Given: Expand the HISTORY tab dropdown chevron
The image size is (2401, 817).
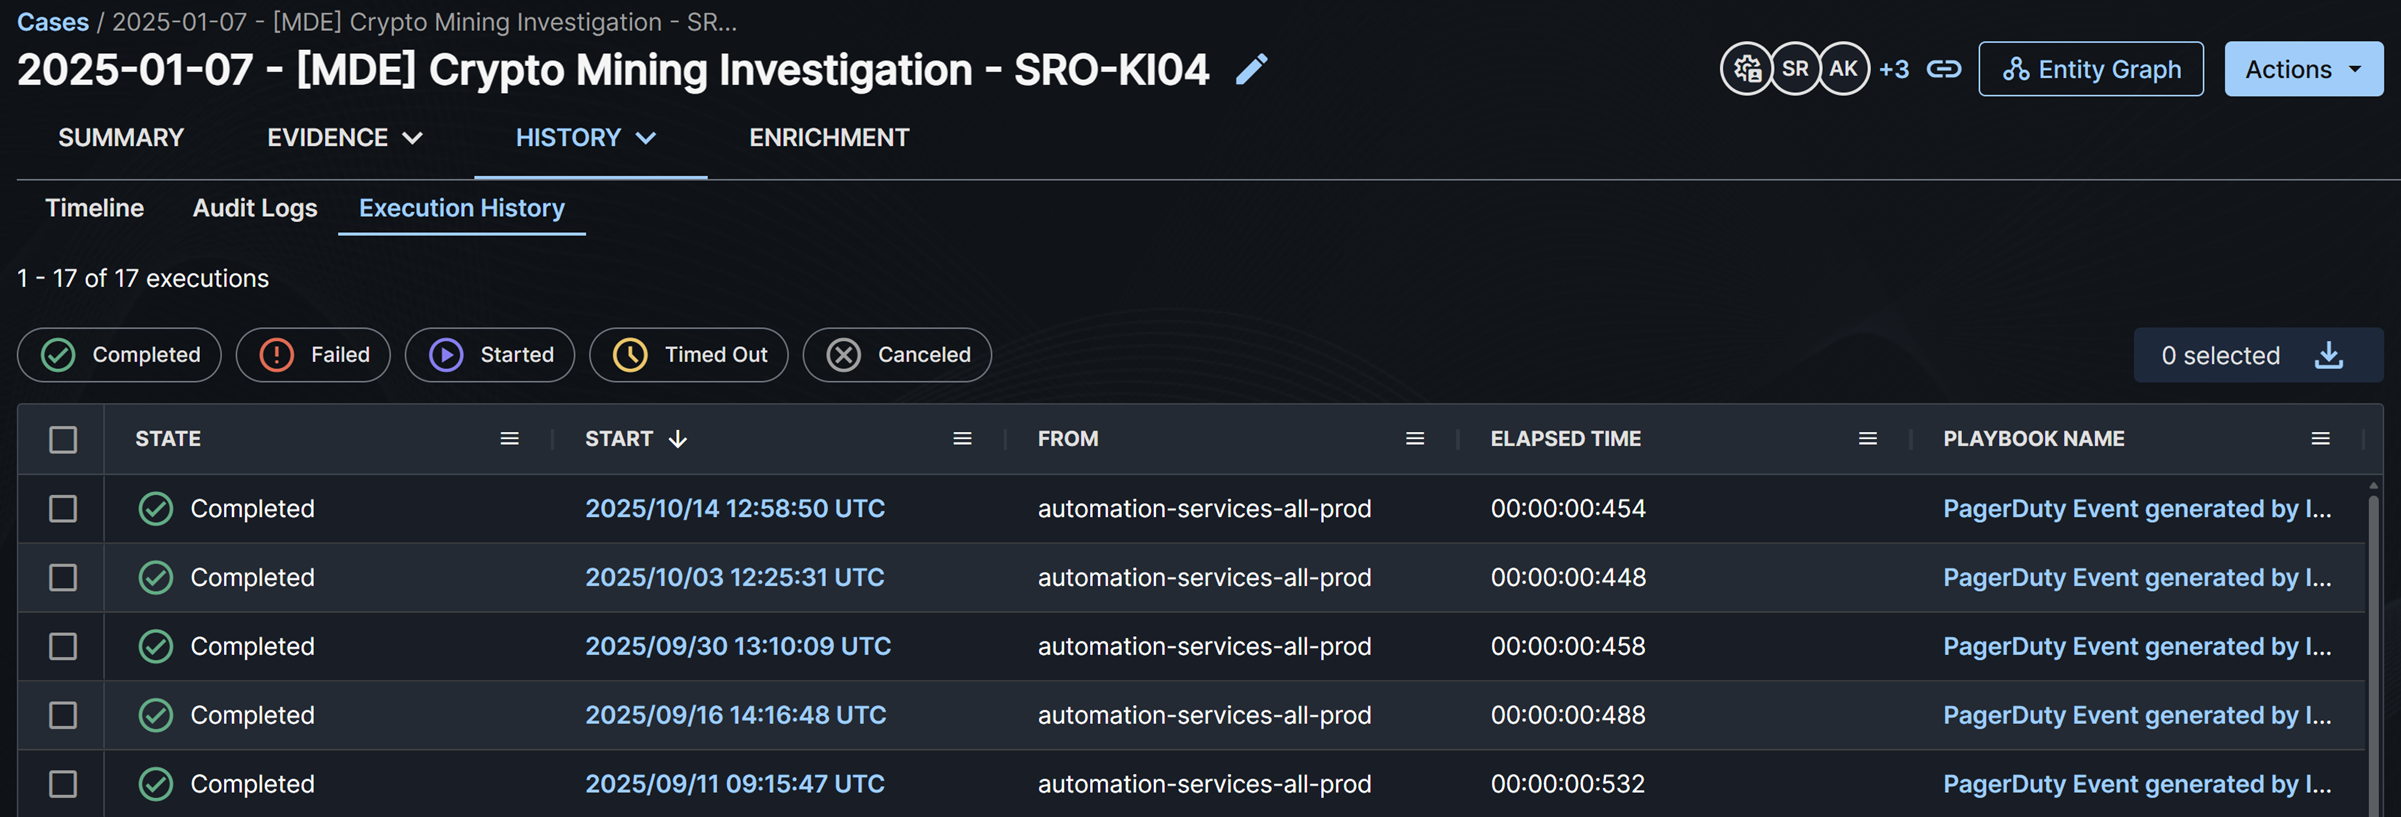Looking at the screenshot, I should click(x=647, y=138).
